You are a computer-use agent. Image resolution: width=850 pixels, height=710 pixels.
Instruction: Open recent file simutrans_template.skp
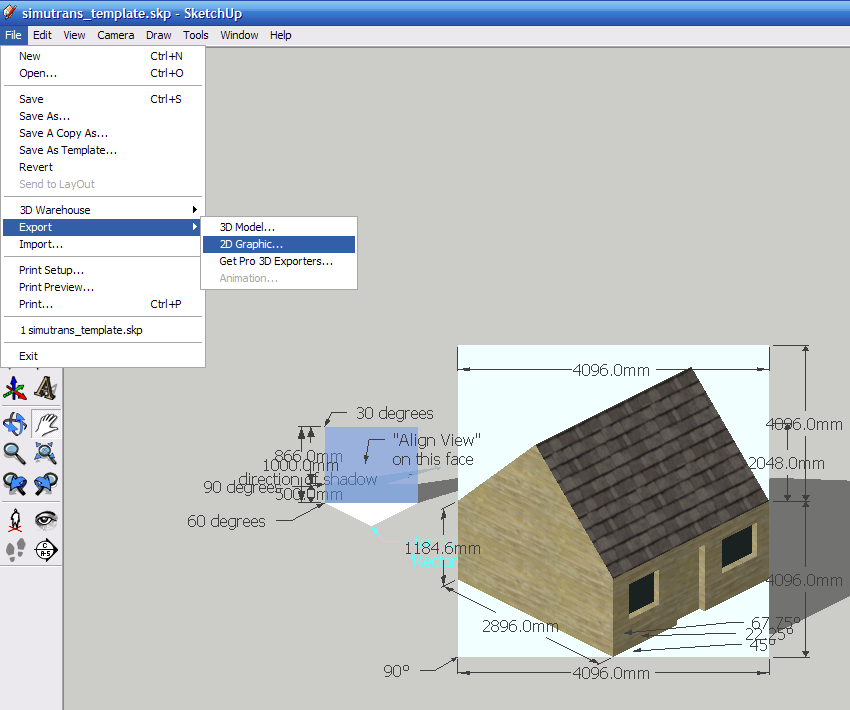[81, 330]
